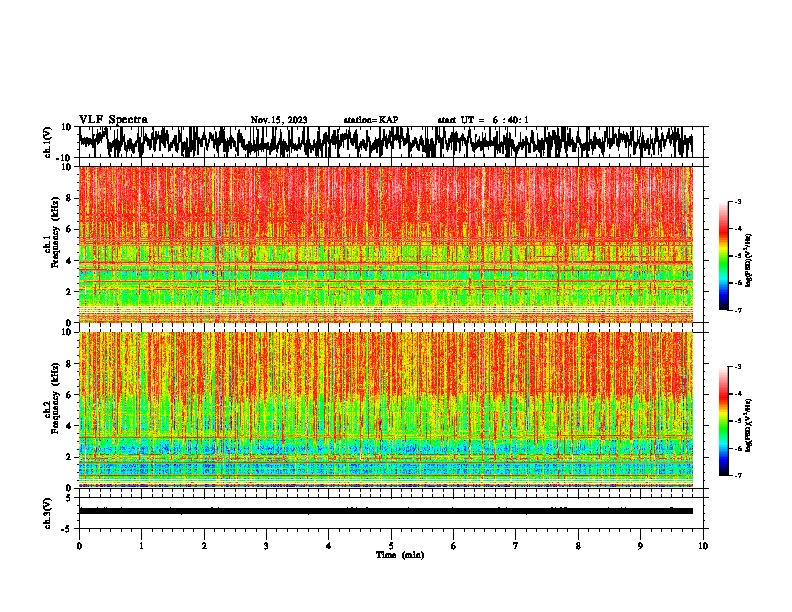Click the ch.1 spectrogram color scale bar
This screenshot has height=612, width=792.
click(723, 256)
